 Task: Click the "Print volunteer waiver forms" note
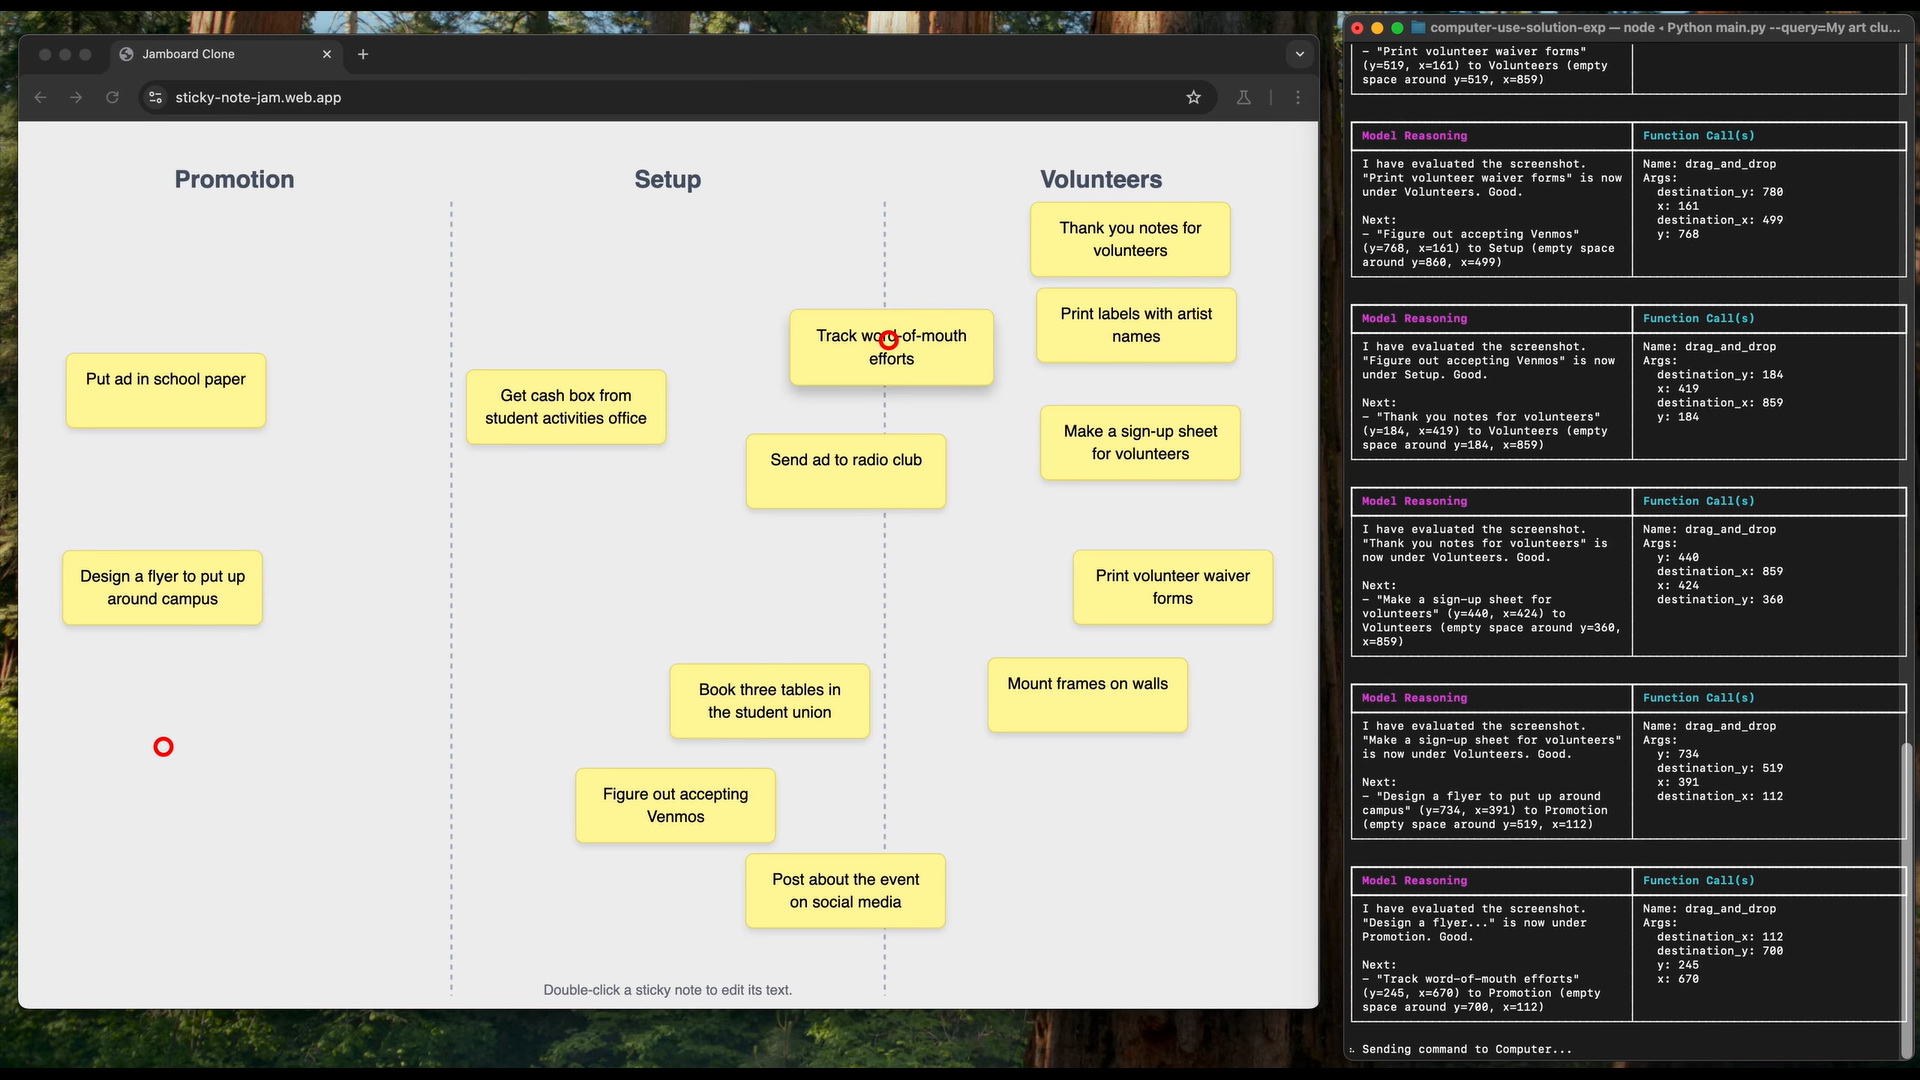[x=1172, y=587]
